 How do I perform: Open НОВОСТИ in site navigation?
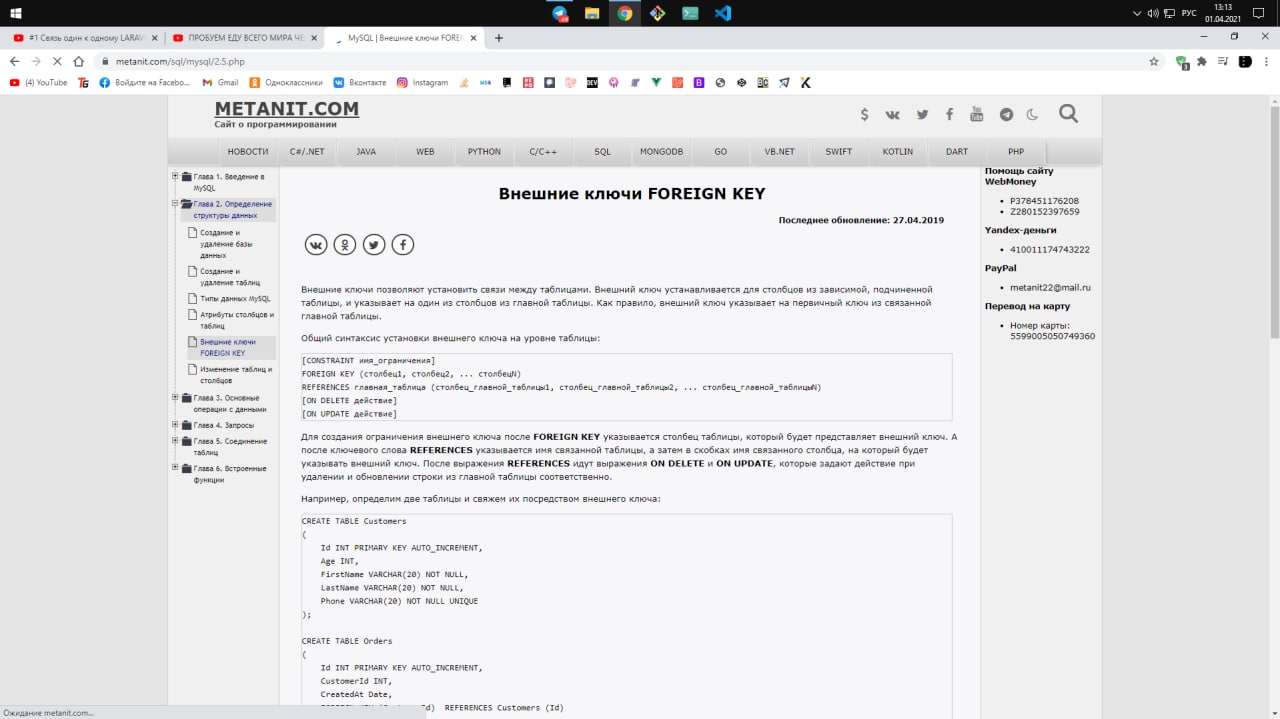point(248,152)
